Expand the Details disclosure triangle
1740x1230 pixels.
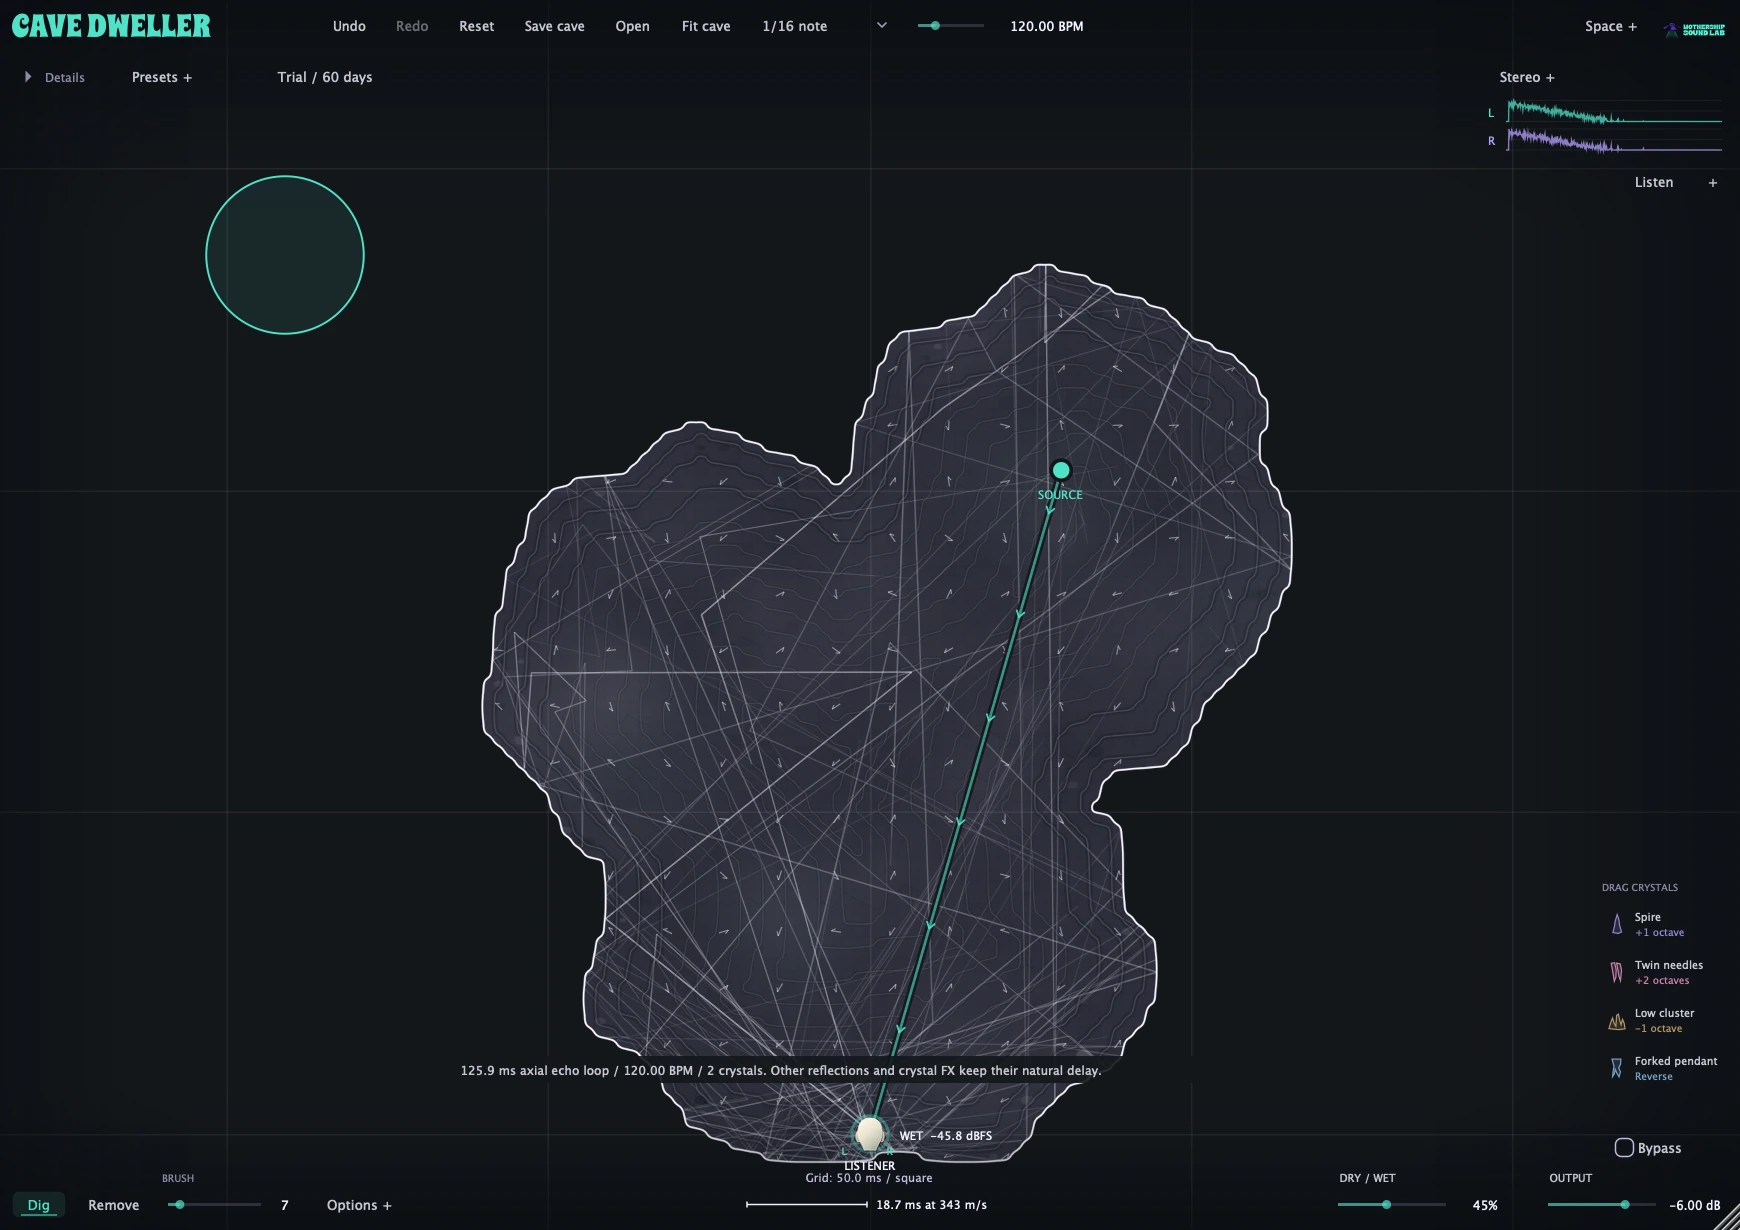28,77
